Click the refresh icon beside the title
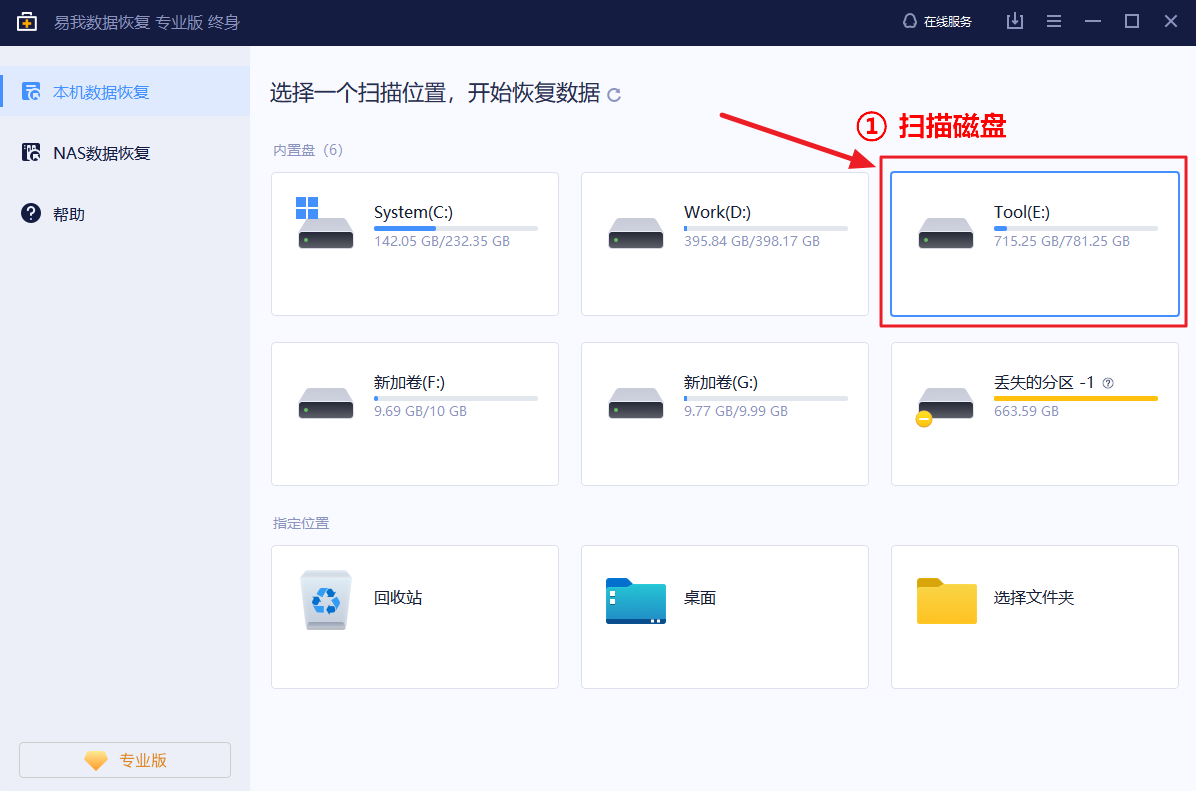1196x791 pixels. (x=614, y=95)
